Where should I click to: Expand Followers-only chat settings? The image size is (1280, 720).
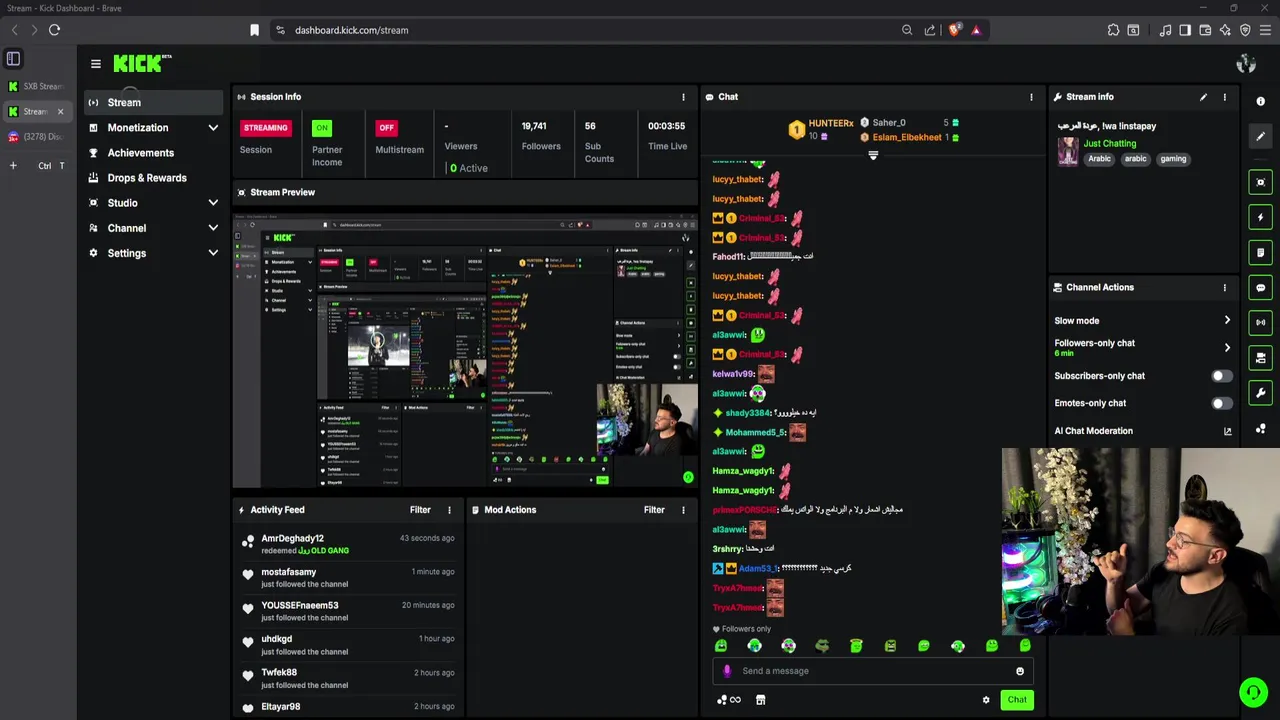tap(1143, 347)
